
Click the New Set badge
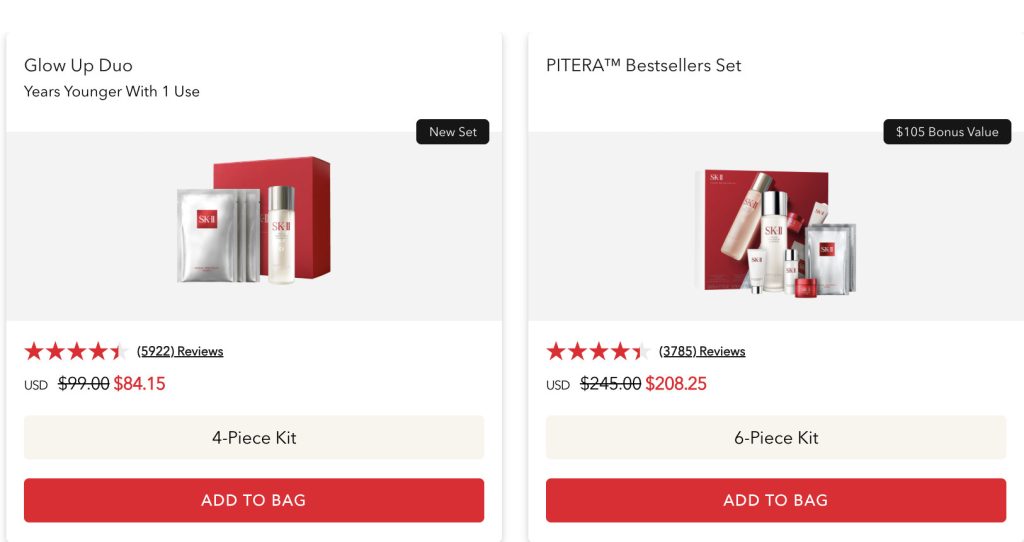[x=453, y=132]
